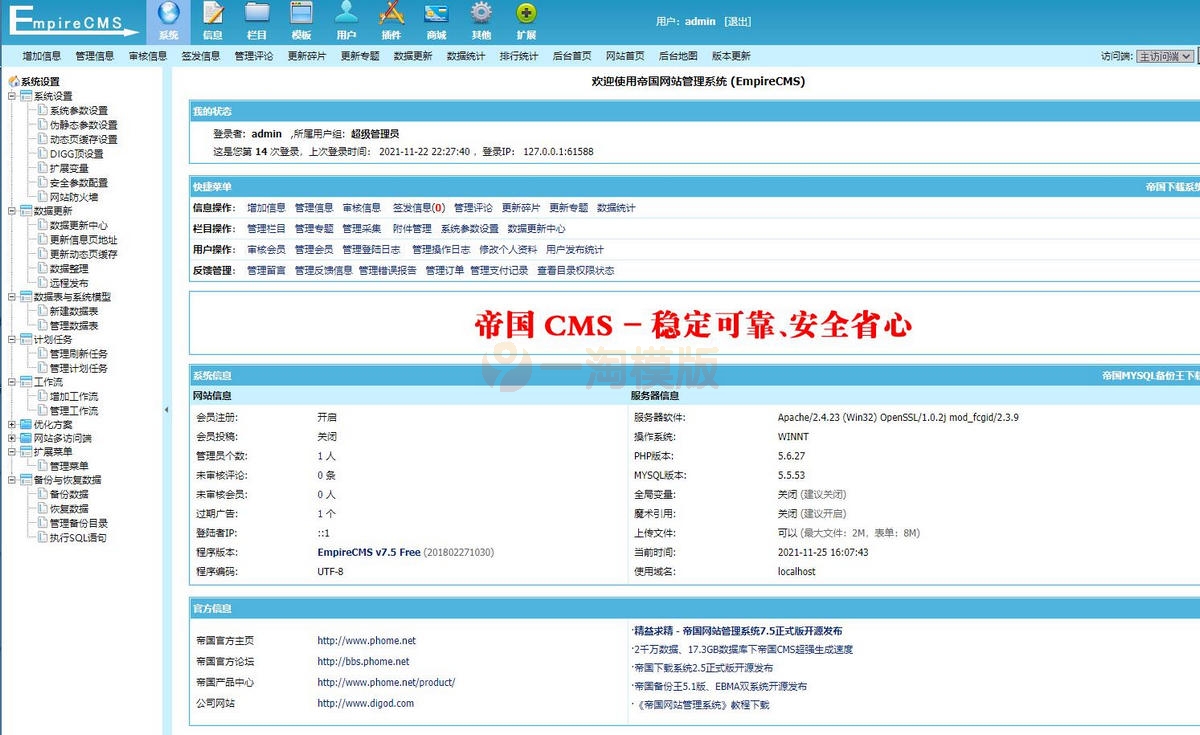Click the 其他 gear icon
This screenshot has height=735, width=1200.
point(481,14)
